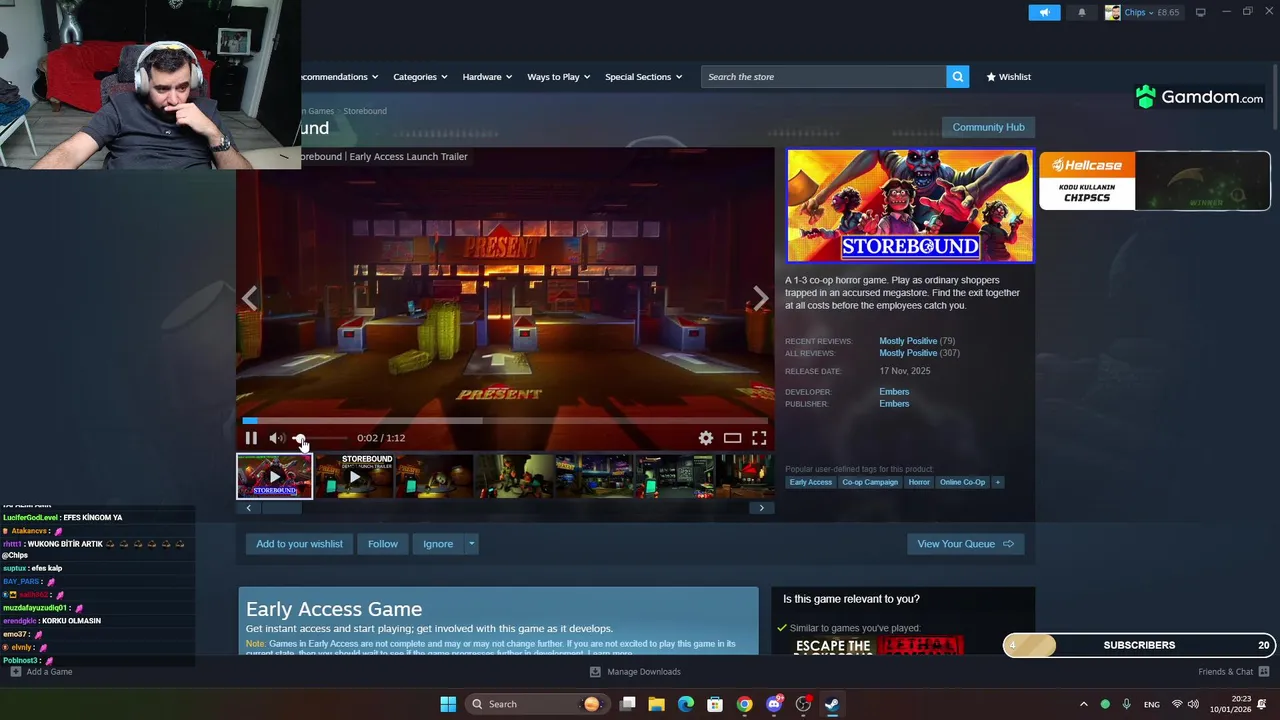The width and height of the screenshot is (1280, 720).
Task: Expand the Categories dropdown
Action: (x=420, y=77)
